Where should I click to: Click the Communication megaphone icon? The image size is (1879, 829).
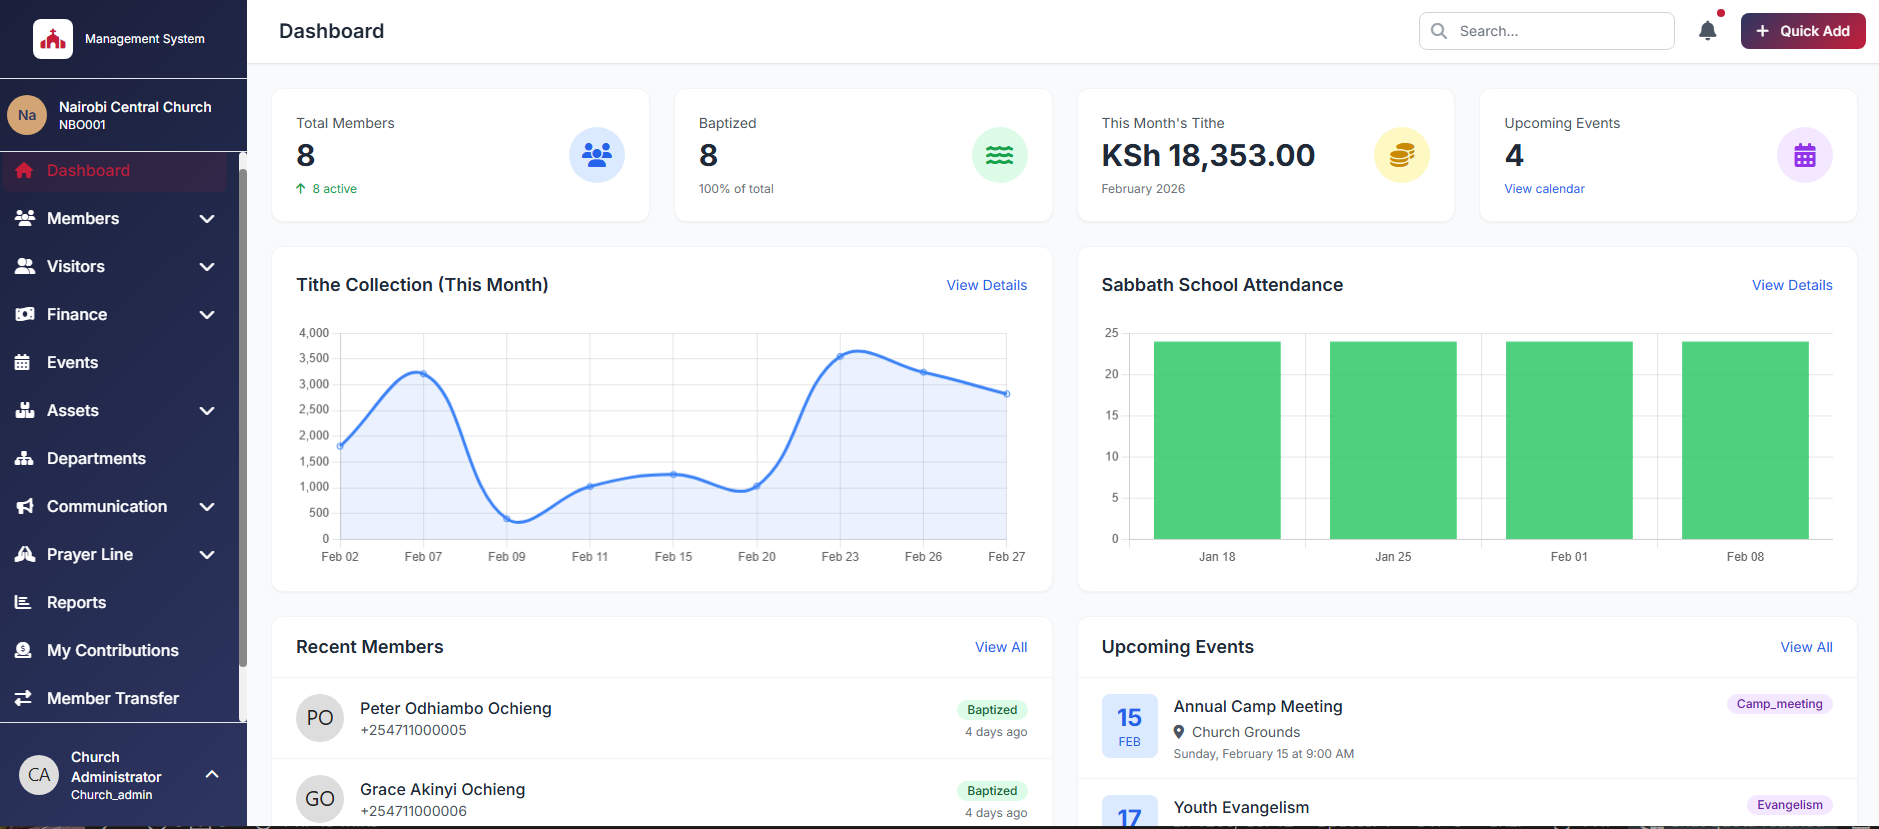[25, 506]
